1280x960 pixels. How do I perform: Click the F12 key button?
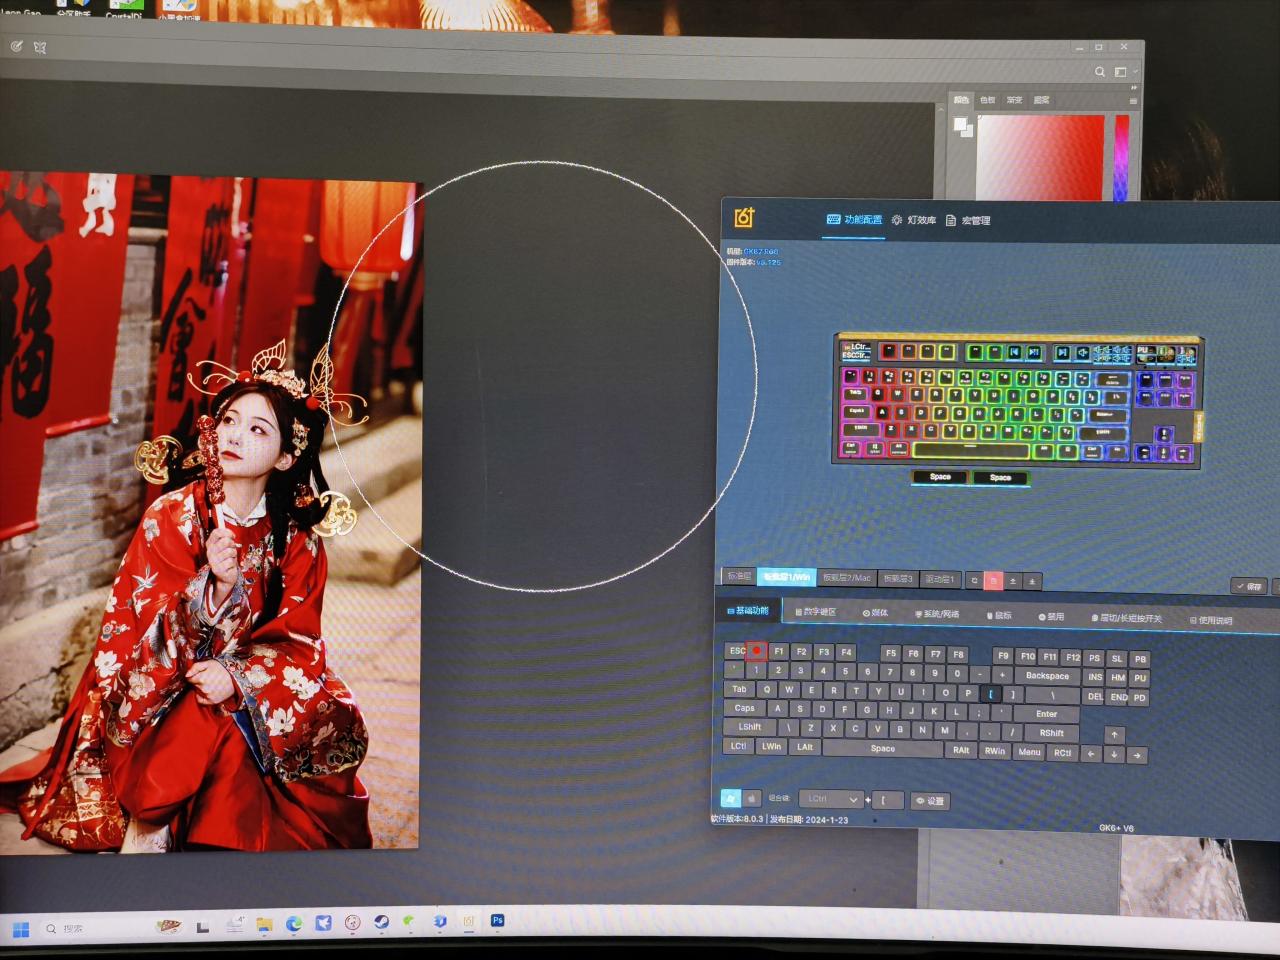pos(1072,657)
